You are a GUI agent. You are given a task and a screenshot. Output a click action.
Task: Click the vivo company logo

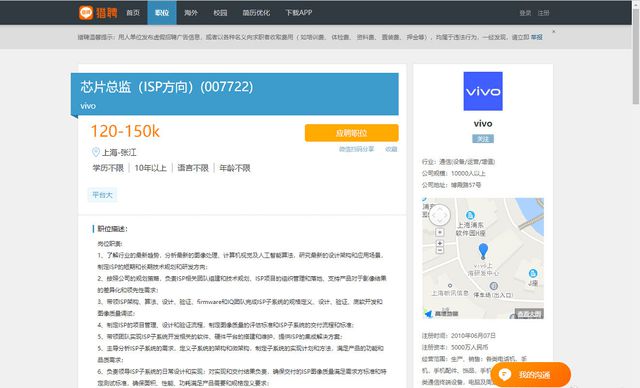coord(483,91)
